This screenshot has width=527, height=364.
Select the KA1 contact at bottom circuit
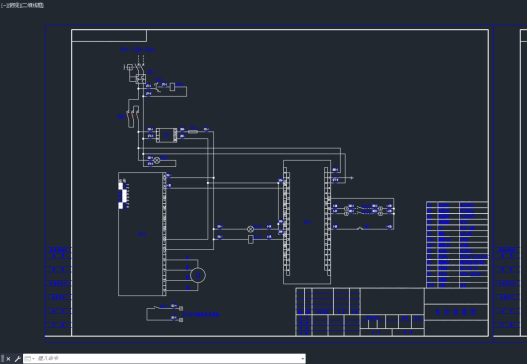point(157,307)
